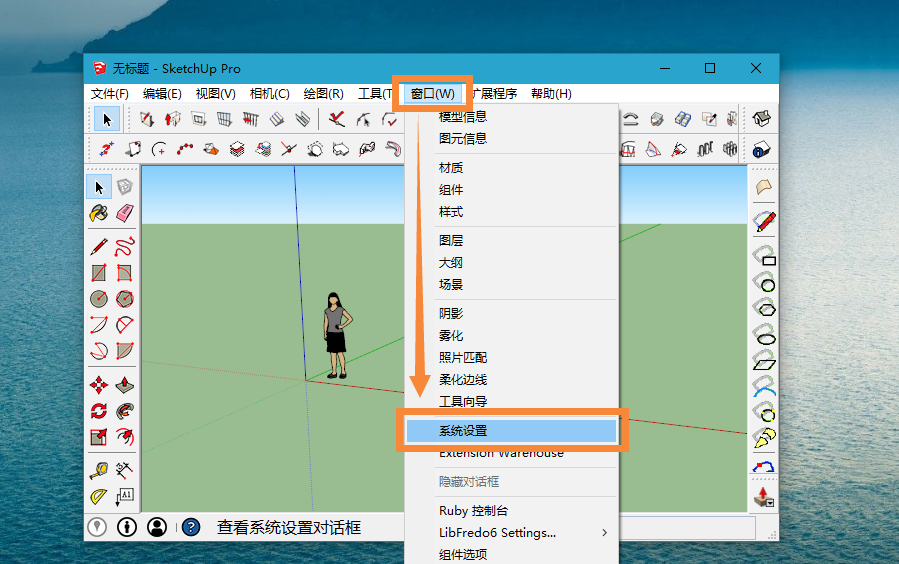Open the model credits info icon
The width and height of the screenshot is (899, 564).
click(127, 527)
